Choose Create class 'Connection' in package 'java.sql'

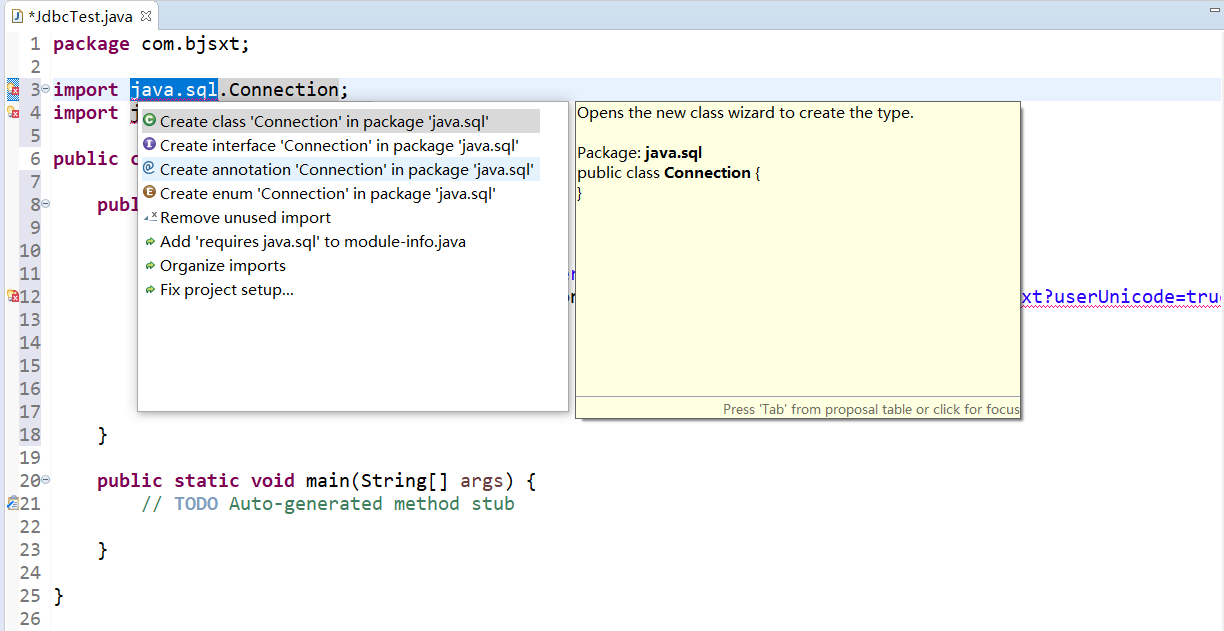click(x=341, y=121)
